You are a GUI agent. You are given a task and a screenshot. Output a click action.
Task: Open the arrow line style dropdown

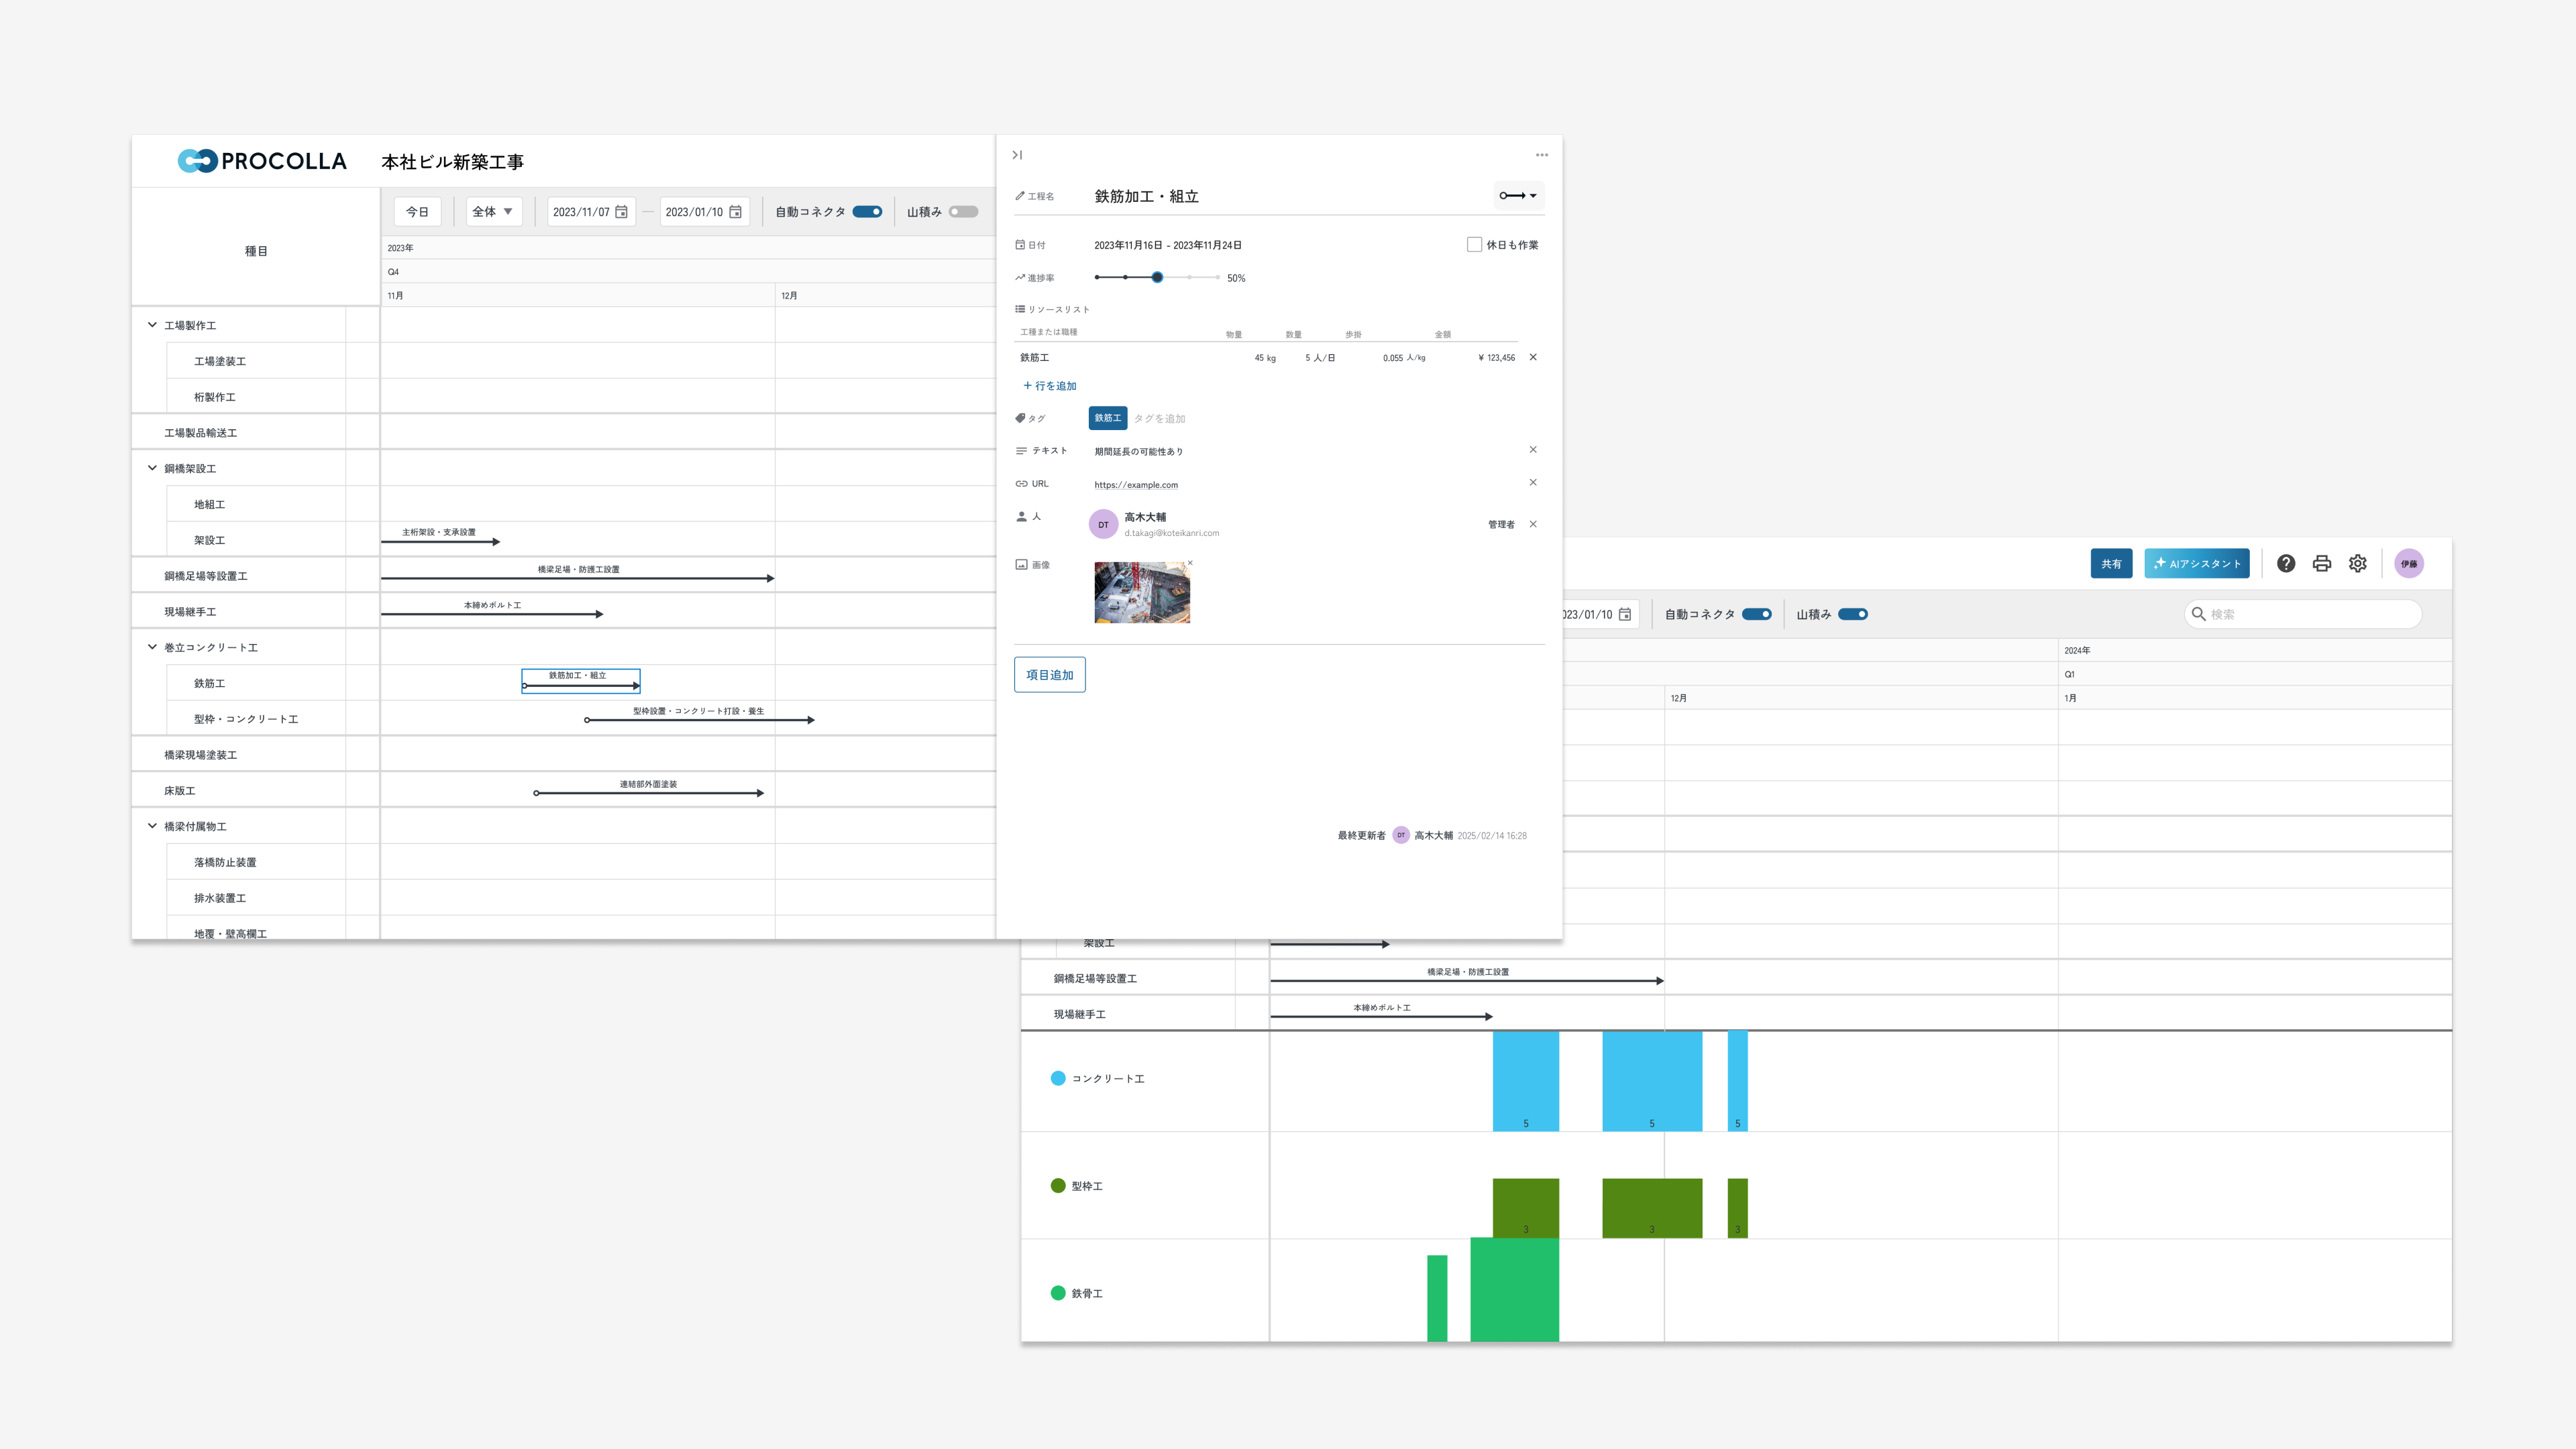coord(1518,196)
